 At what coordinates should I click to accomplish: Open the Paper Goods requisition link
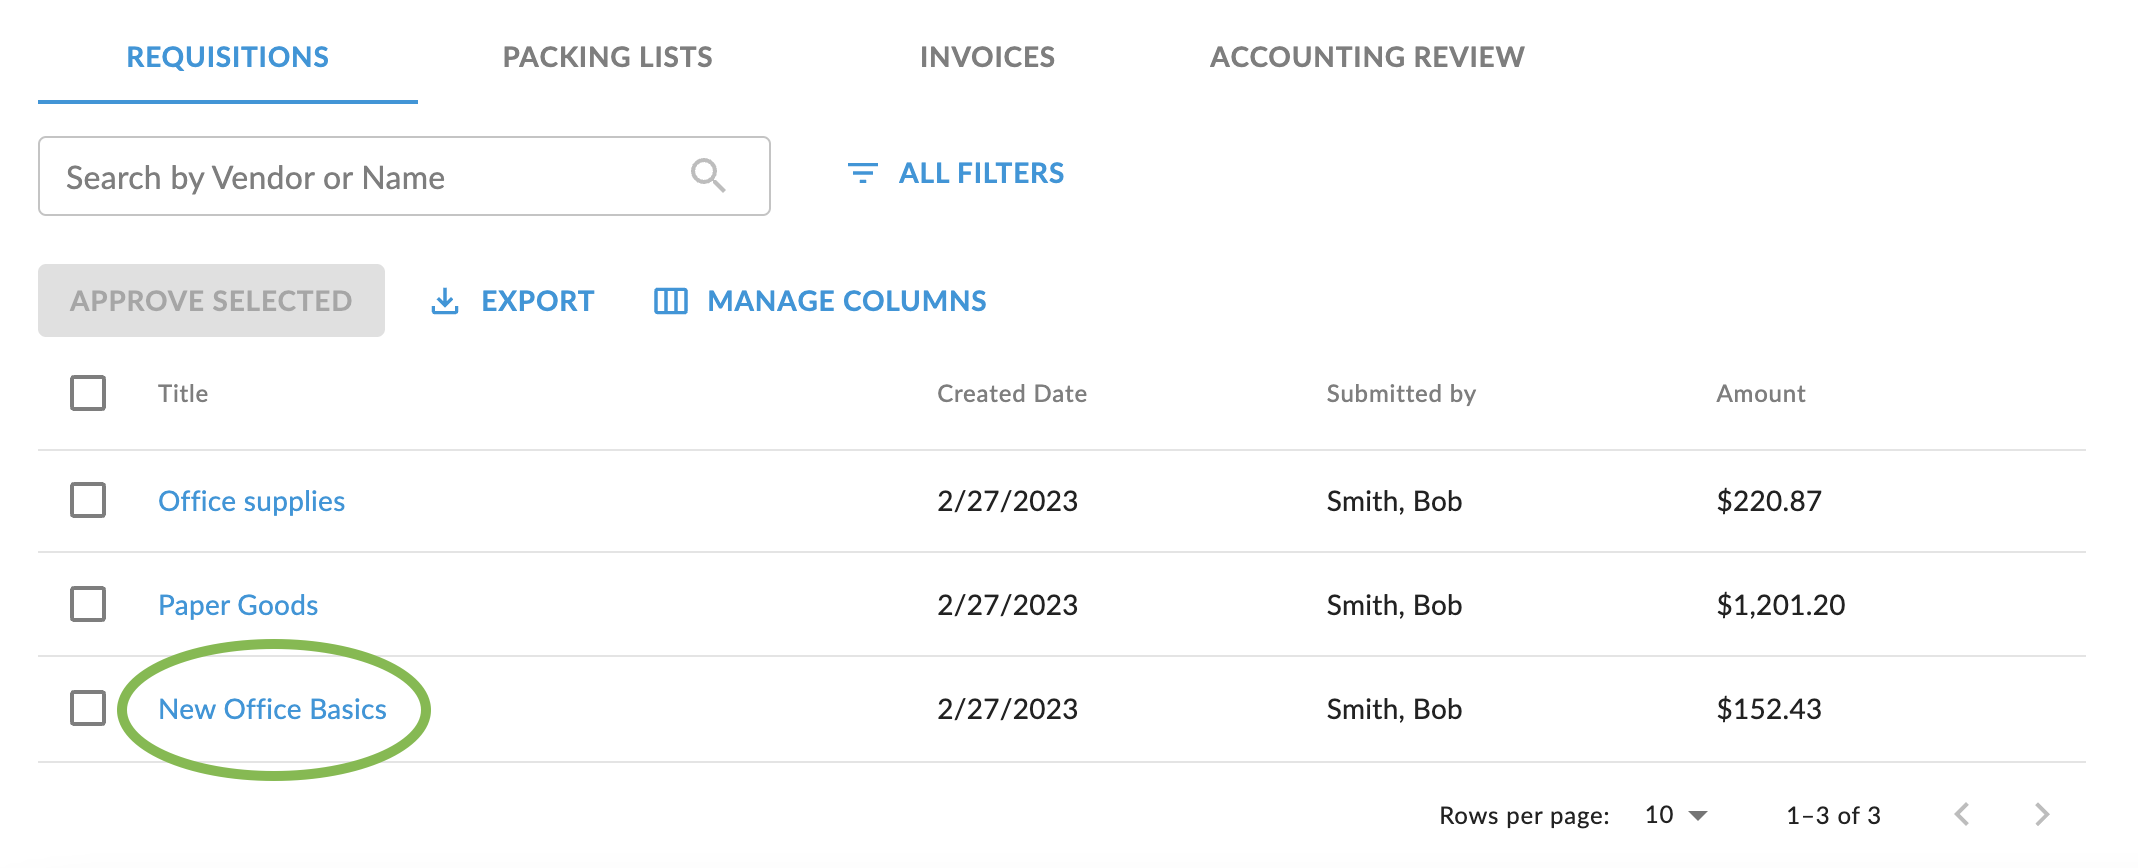pyautogui.click(x=238, y=605)
